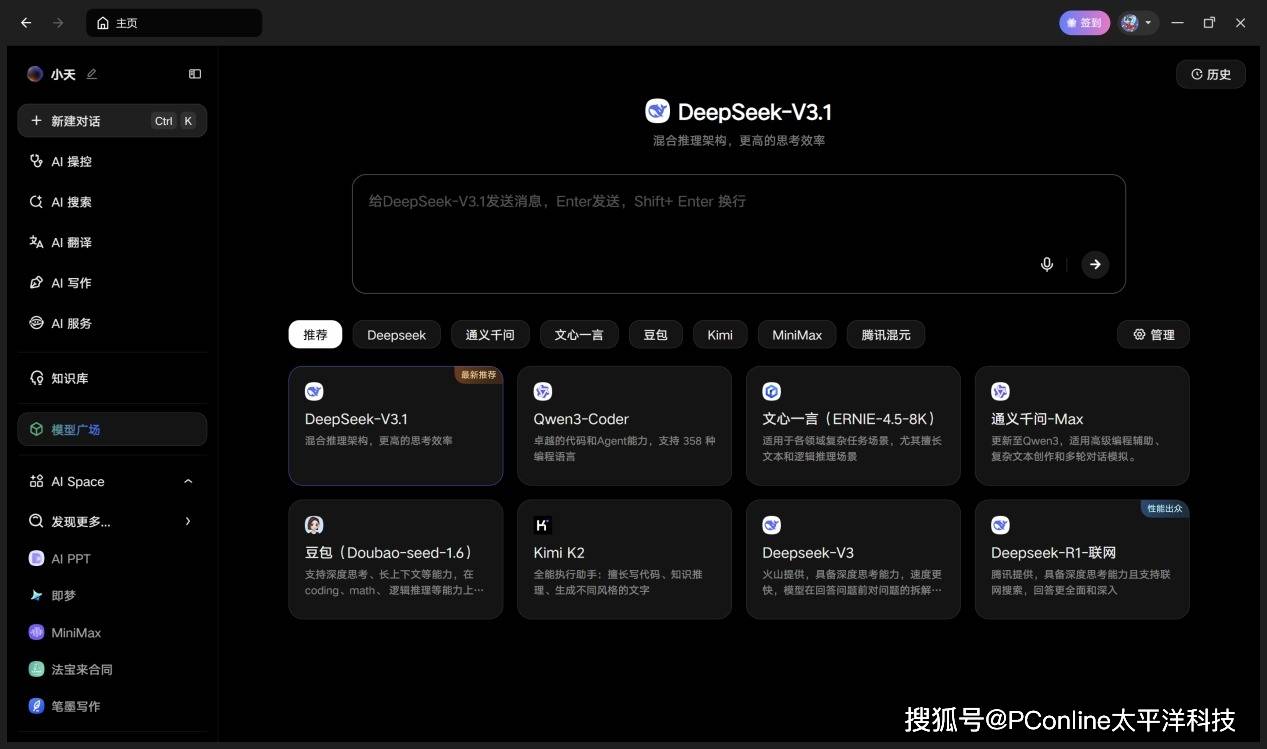The image size is (1267, 749).
Task: Open 知识库 knowledge base
Action: [112, 378]
